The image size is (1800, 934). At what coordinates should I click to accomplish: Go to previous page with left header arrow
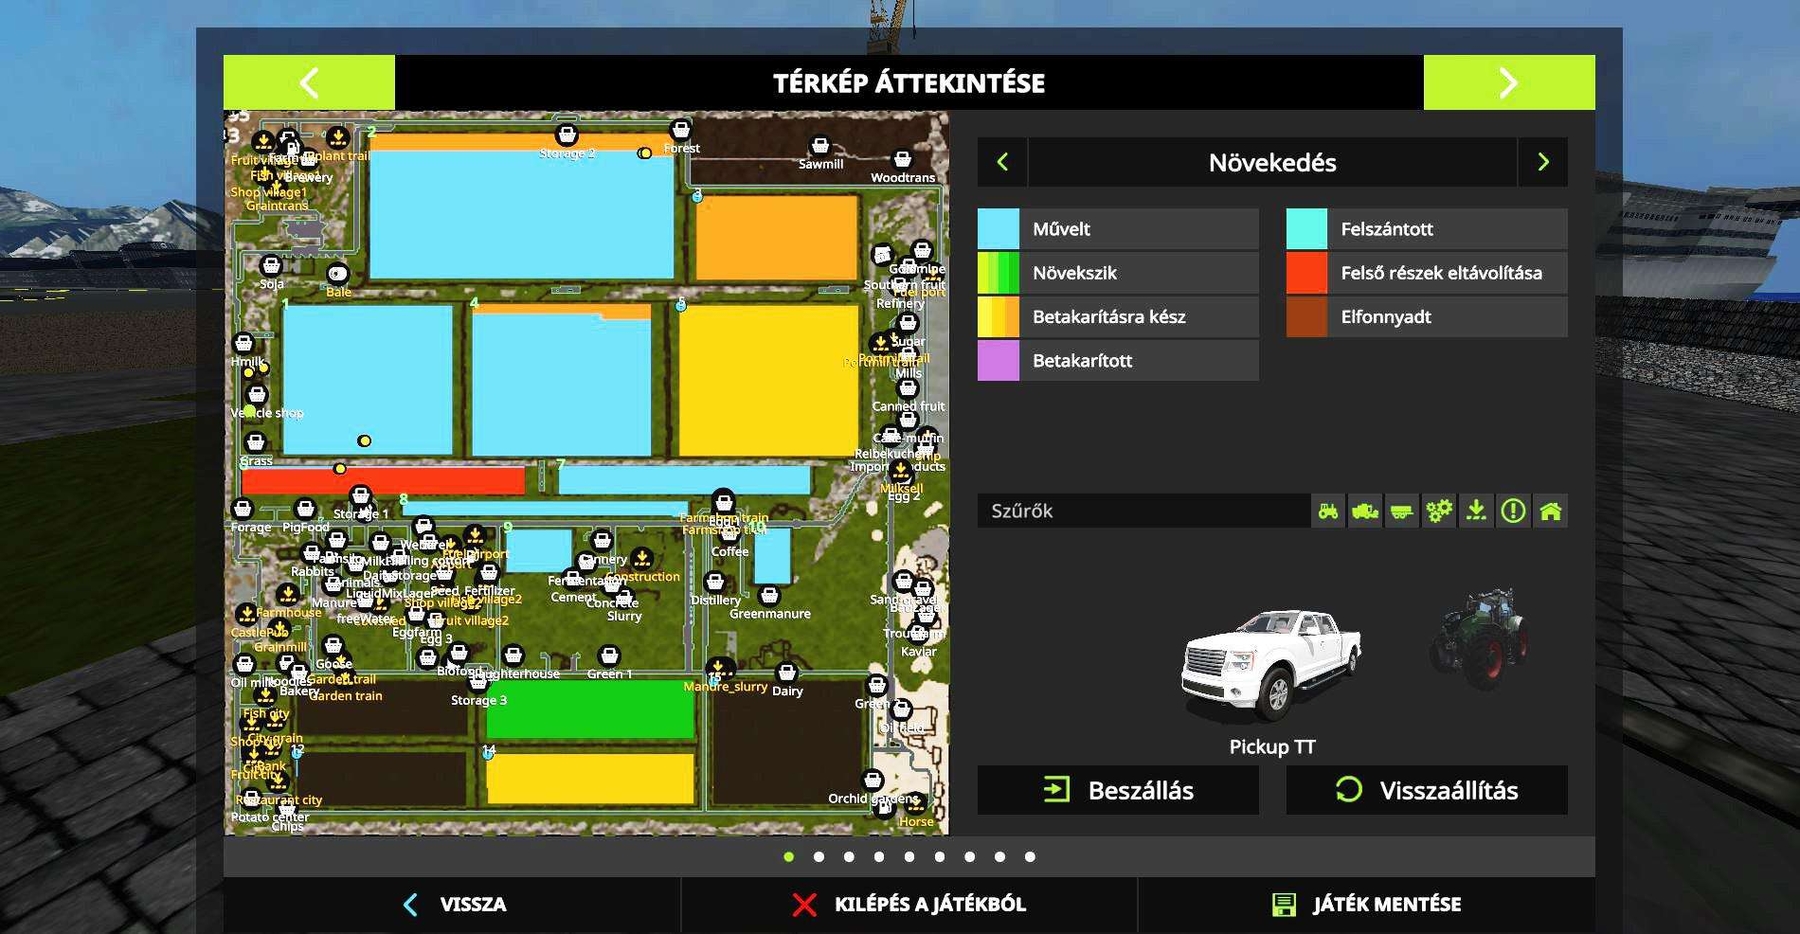309,82
